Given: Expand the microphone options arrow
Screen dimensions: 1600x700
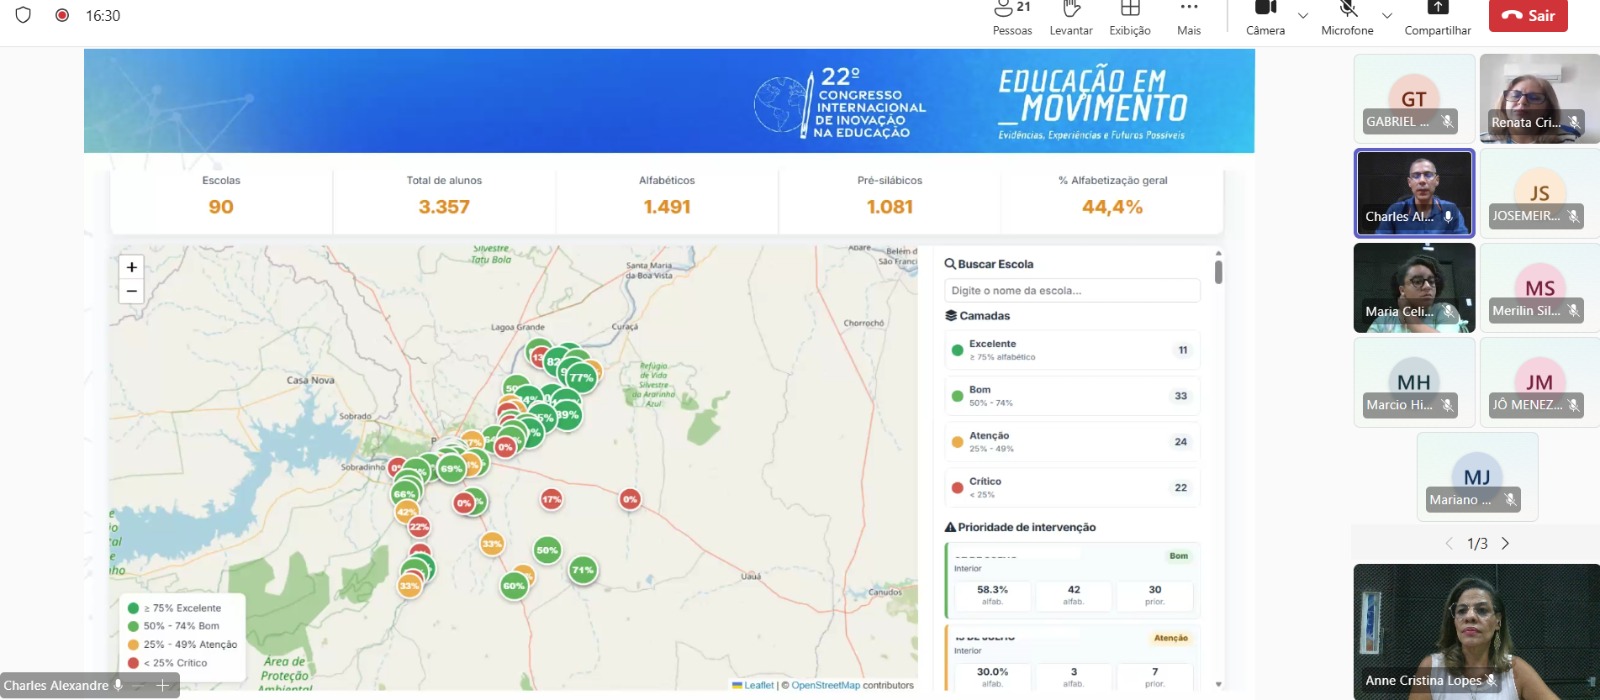Looking at the screenshot, I should coord(1387,16).
